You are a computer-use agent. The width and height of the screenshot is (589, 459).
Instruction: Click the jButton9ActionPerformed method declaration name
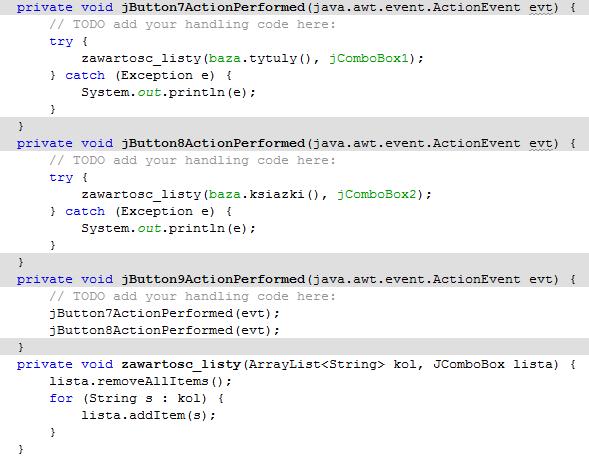point(213,279)
